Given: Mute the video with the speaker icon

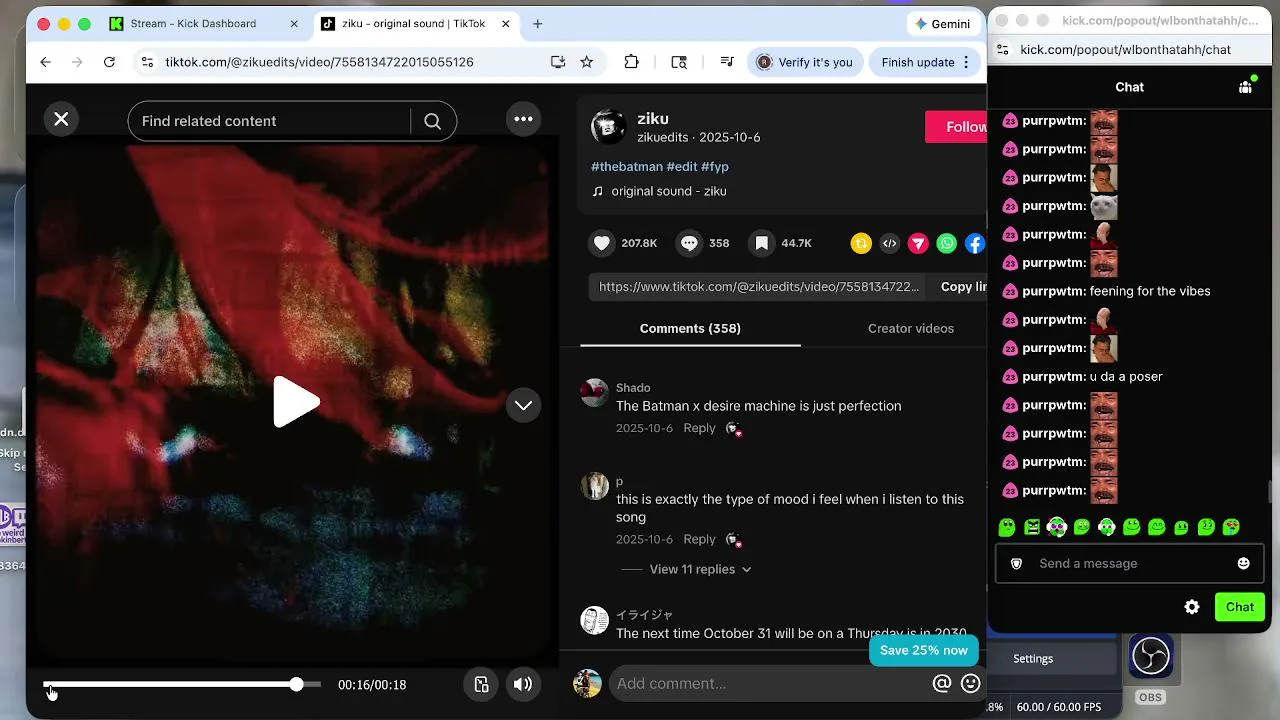Looking at the screenshot, I should (523, 684).
